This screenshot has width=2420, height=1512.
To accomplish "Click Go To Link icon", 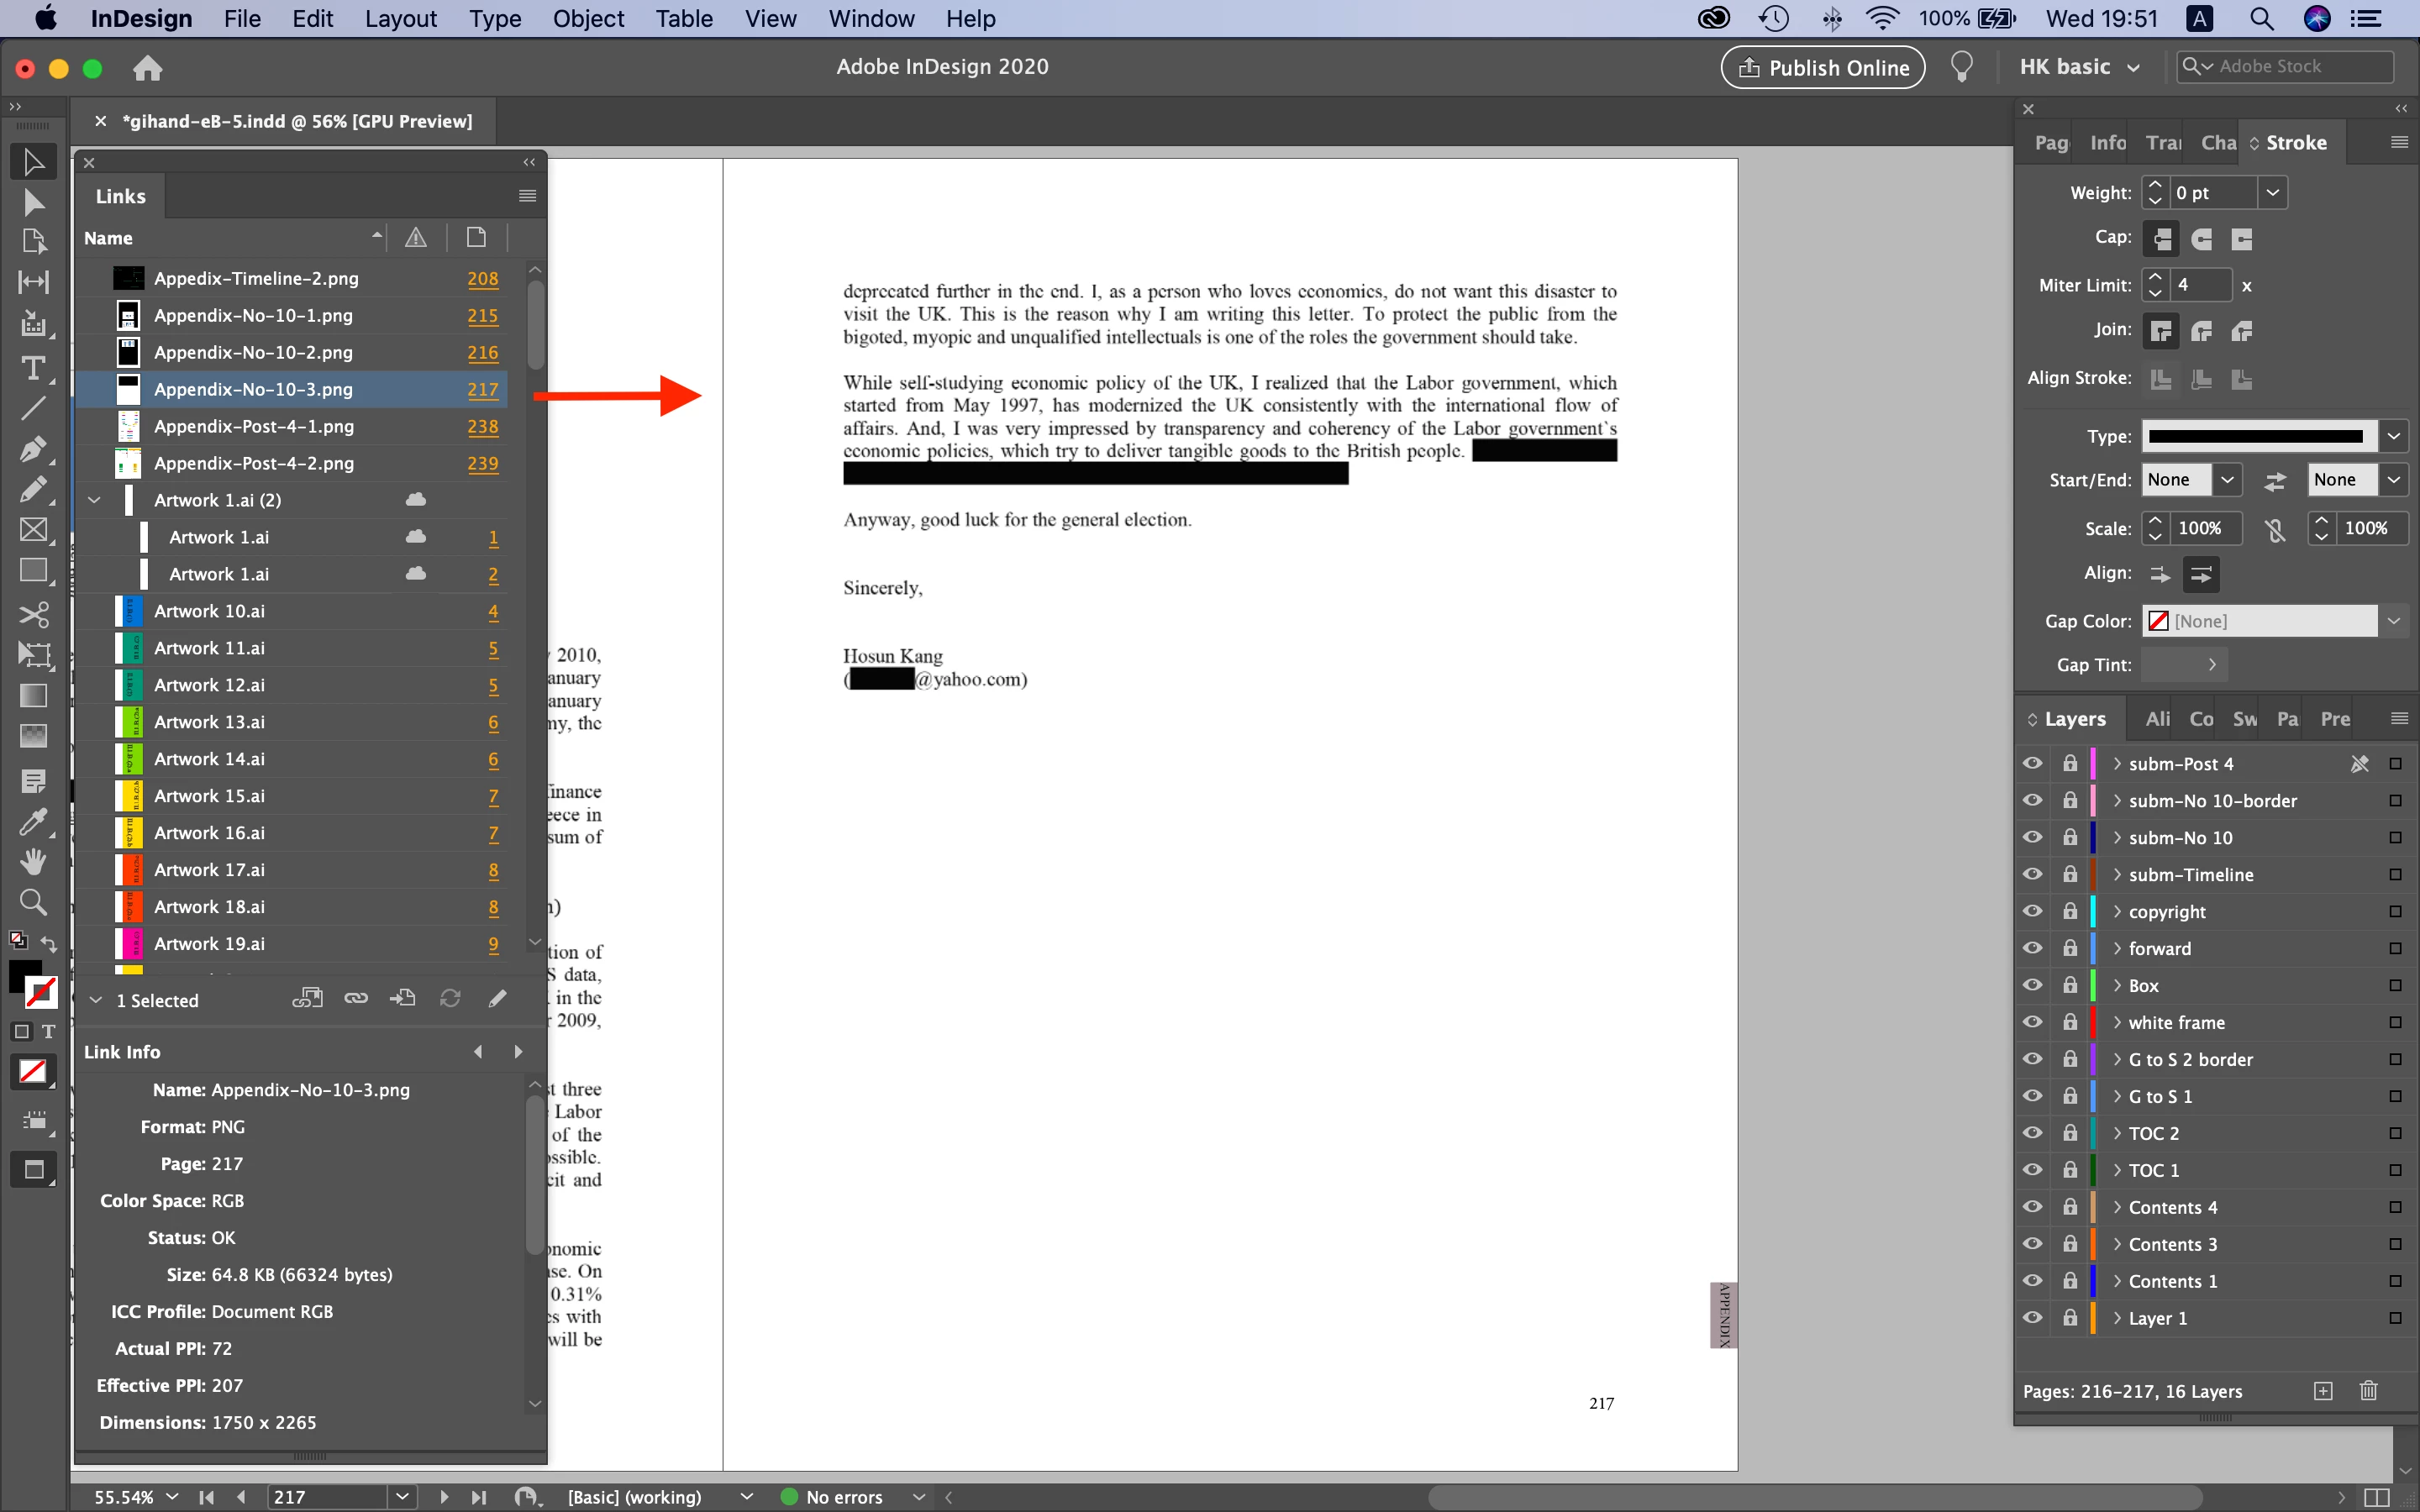I will click(403, 999).
